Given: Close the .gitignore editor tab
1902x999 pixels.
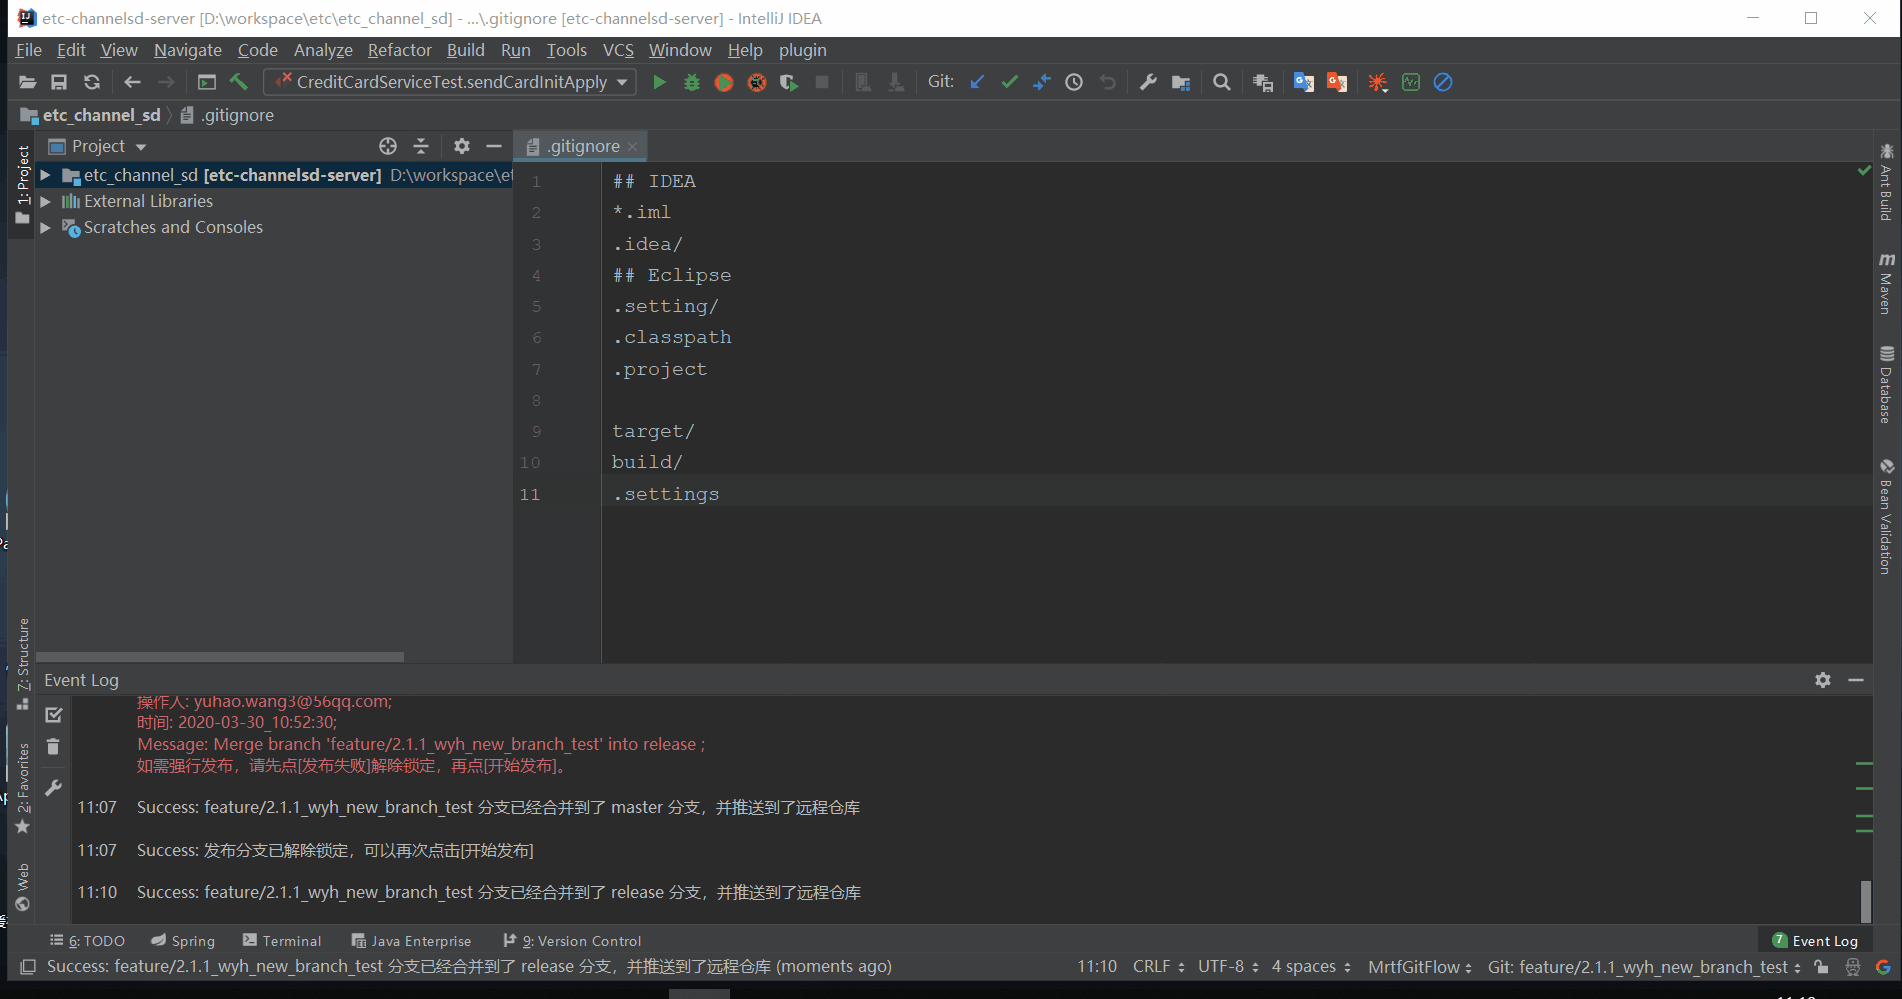Looking at the screenshot, I should click(x=632, y=147).
